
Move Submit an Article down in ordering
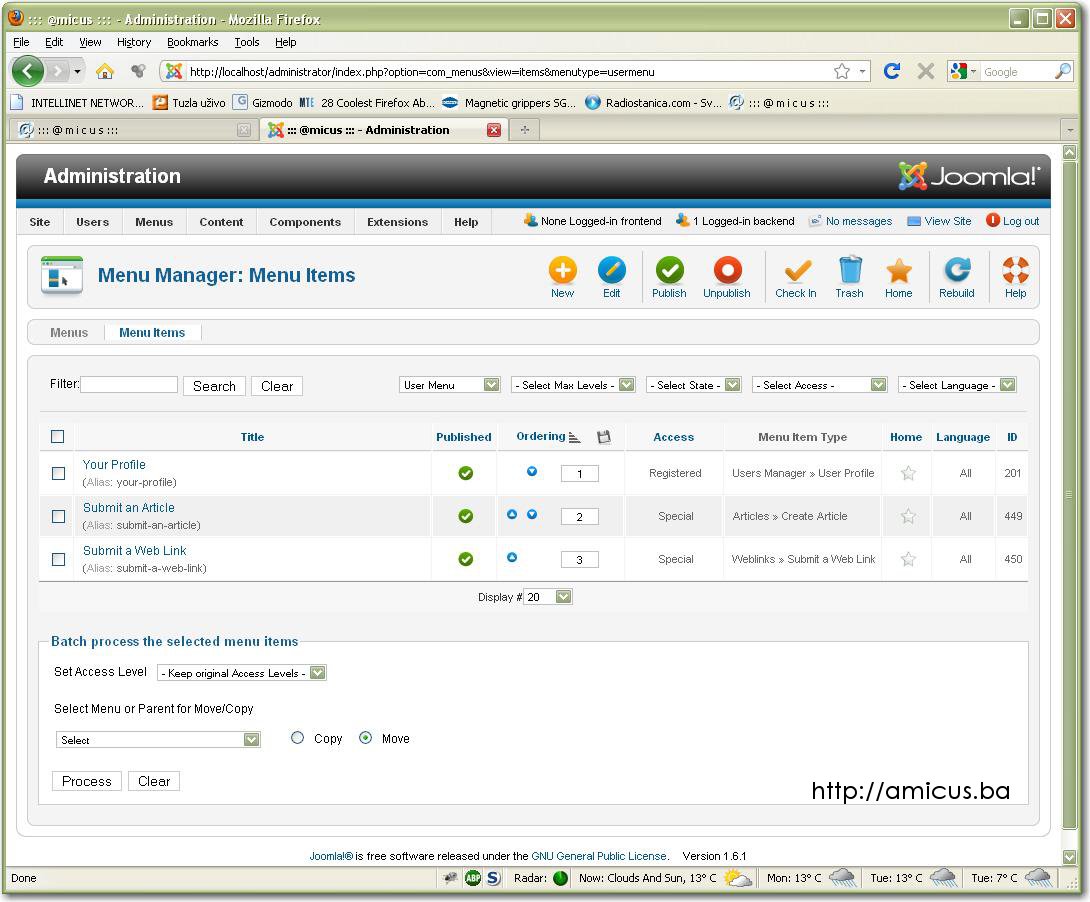click(532, 514)
